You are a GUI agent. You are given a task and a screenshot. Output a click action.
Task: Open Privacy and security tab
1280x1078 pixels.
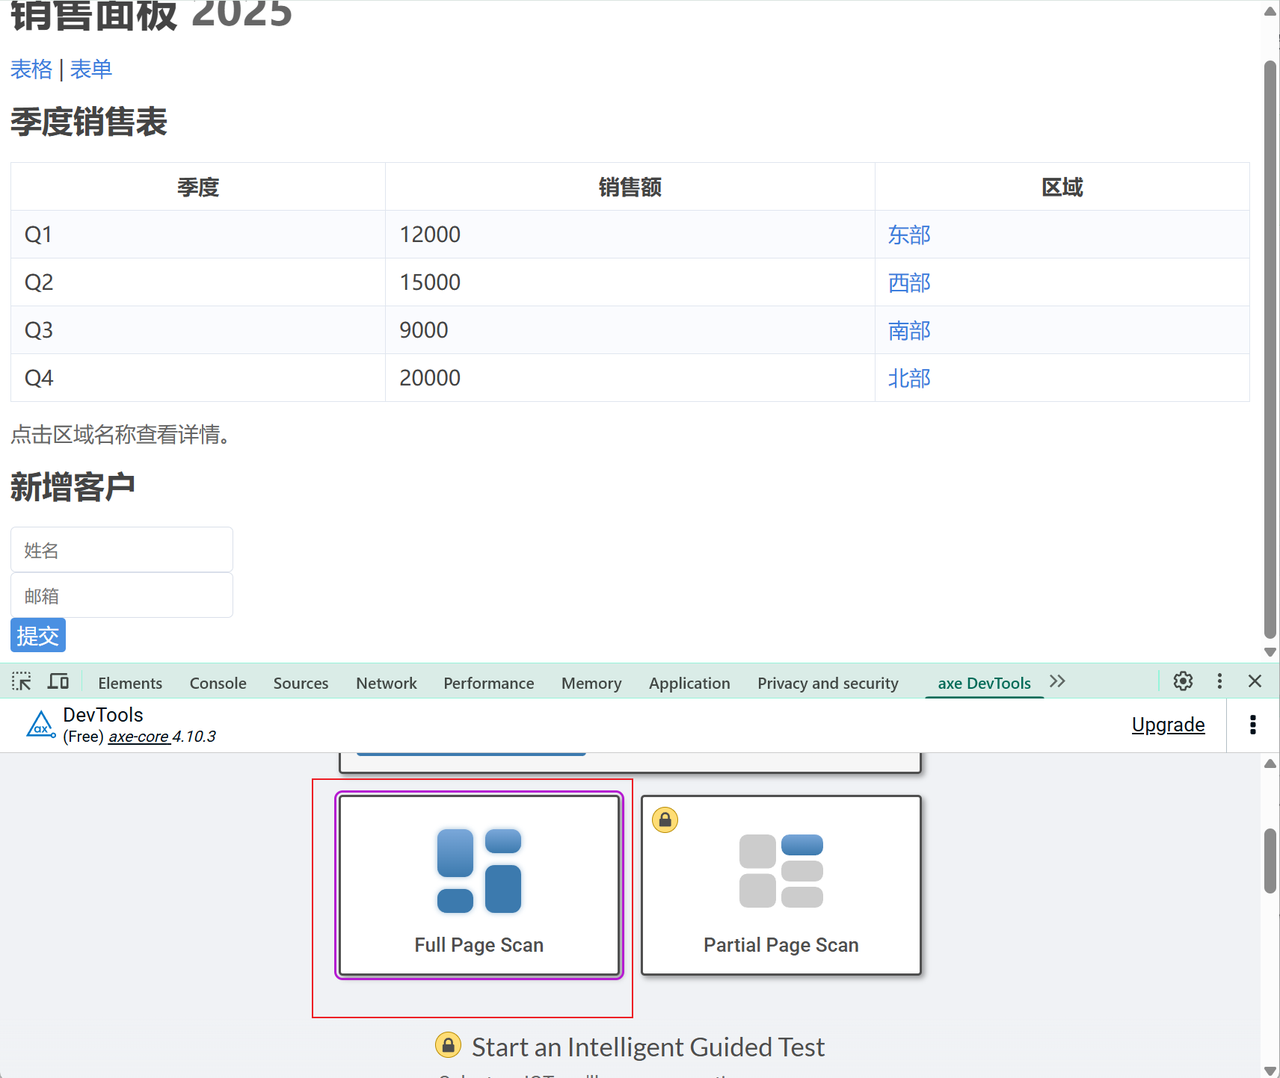pyautogui.click(x=828, y=683)
